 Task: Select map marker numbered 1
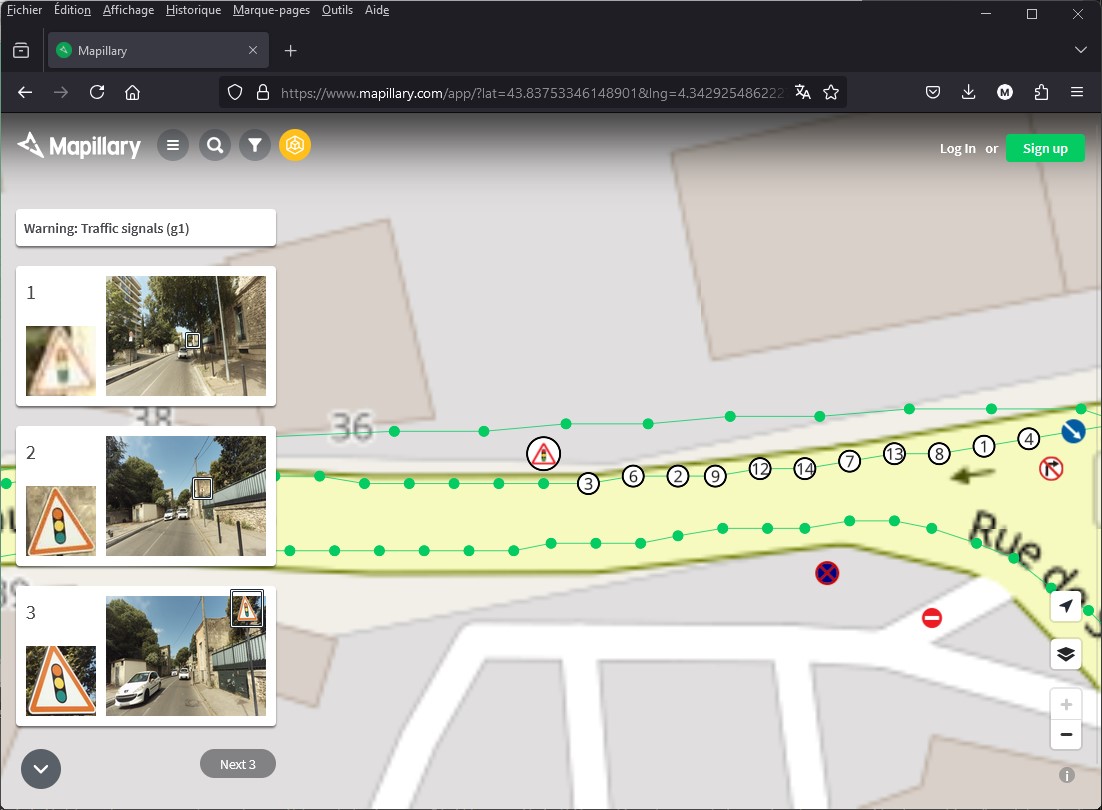[984, 446]
